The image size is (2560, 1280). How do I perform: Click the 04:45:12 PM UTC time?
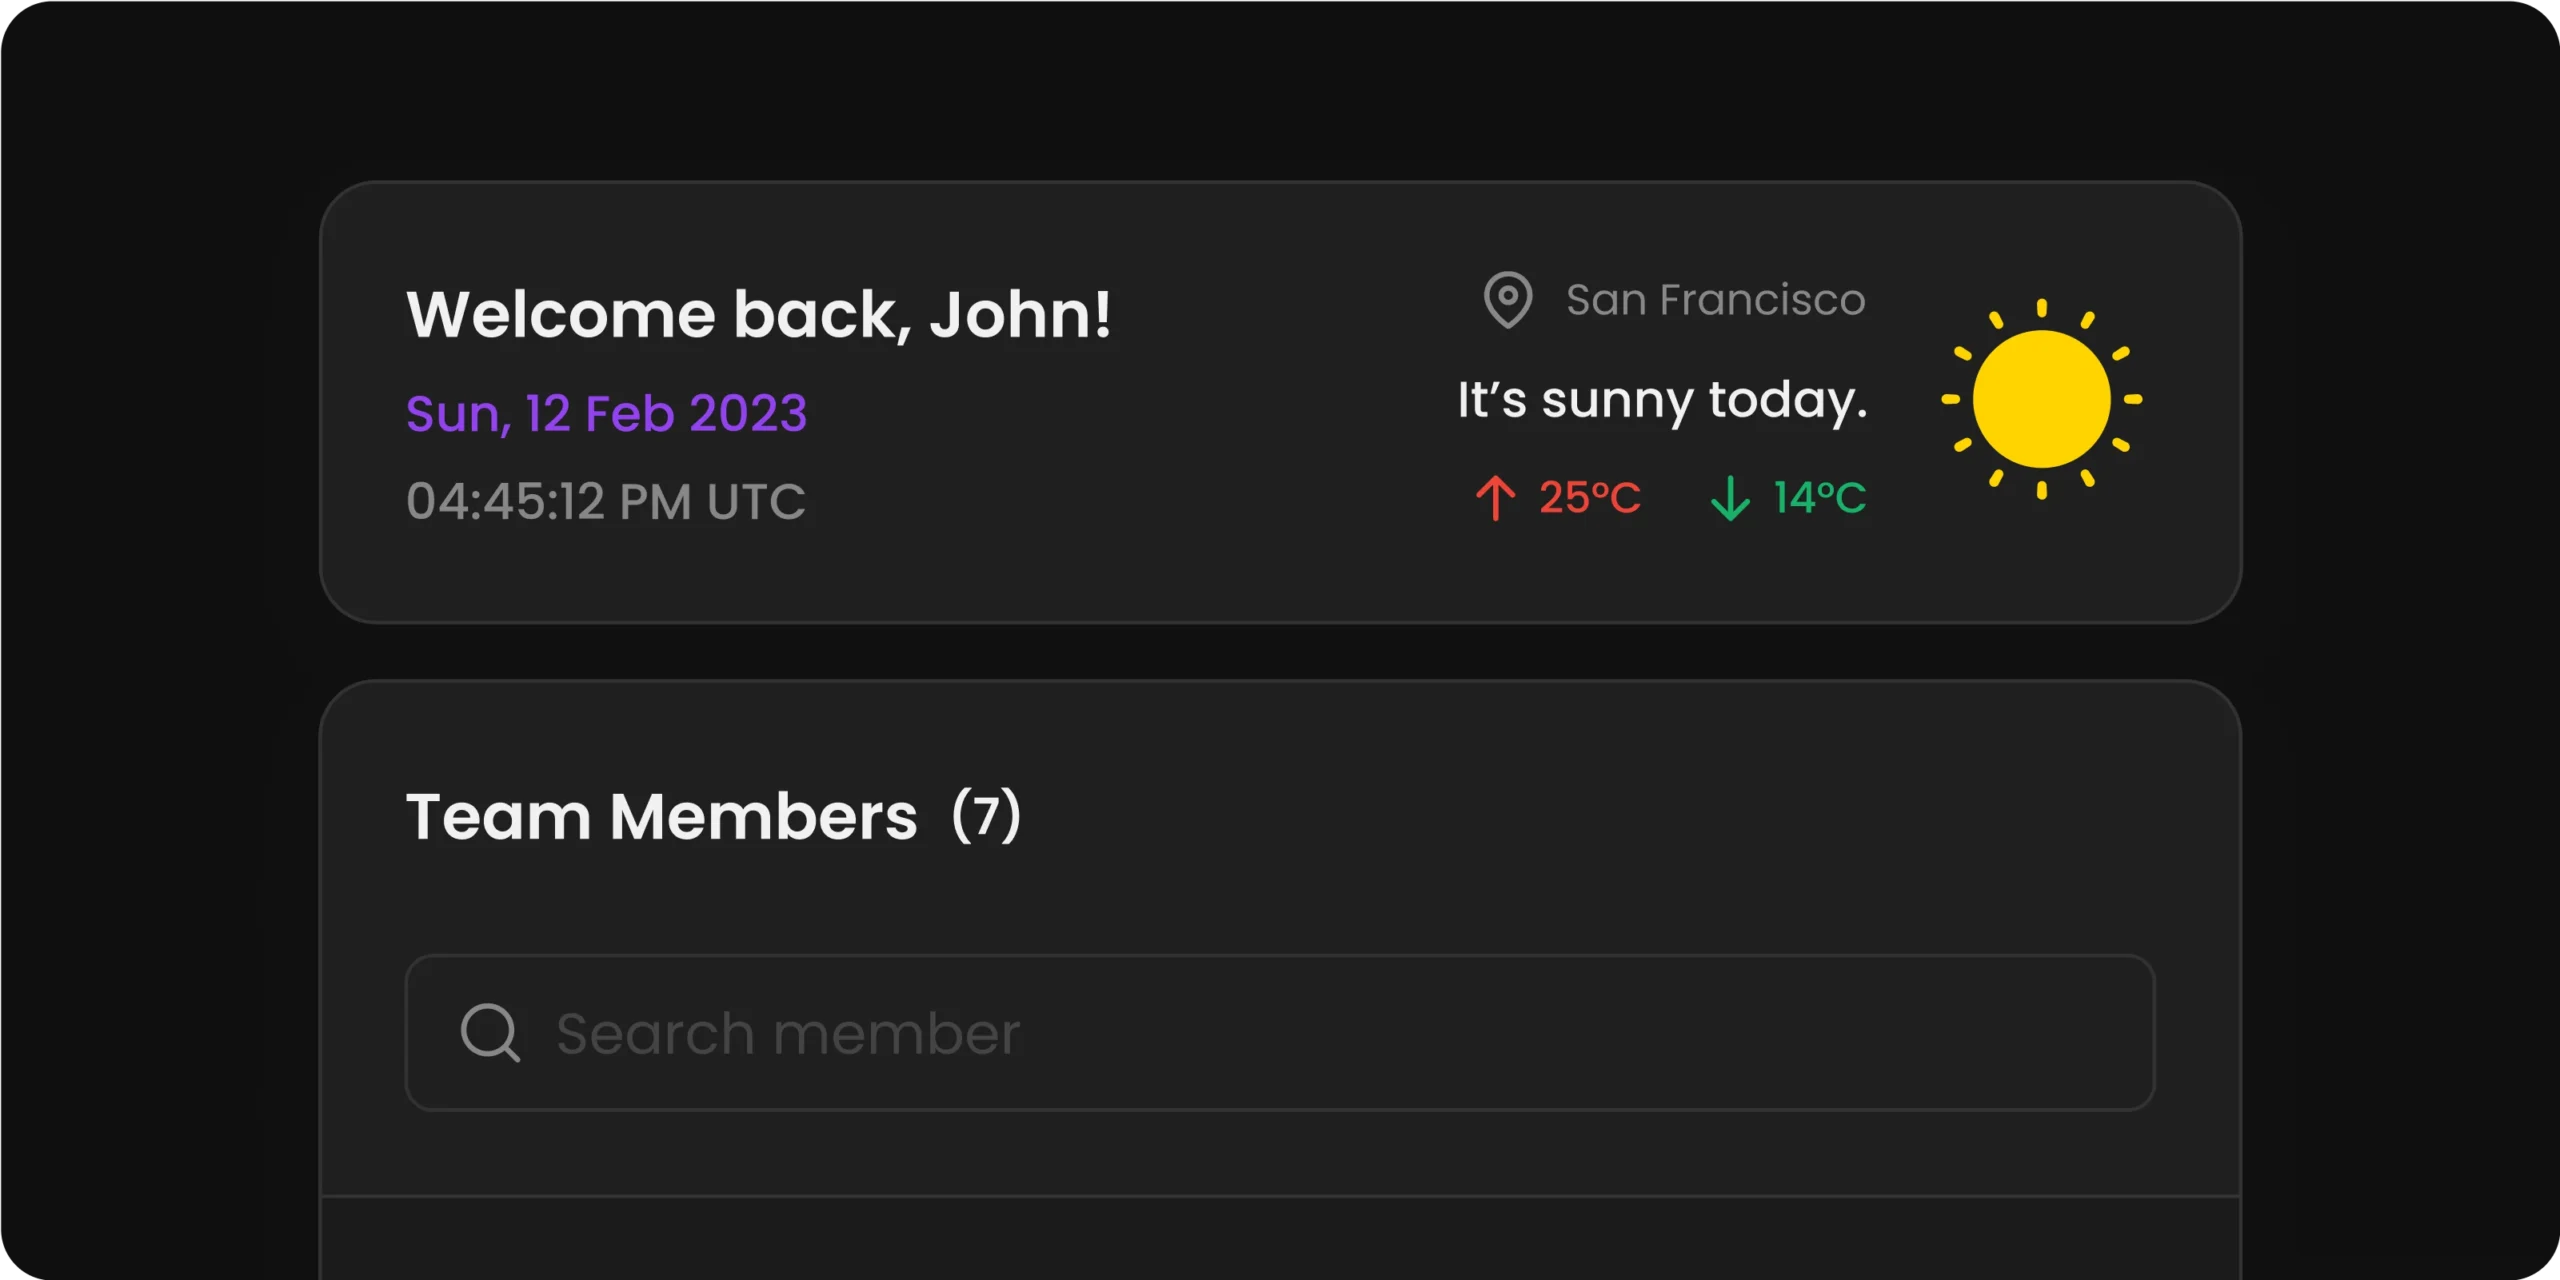pyautogui.click(x=606, y=501)
